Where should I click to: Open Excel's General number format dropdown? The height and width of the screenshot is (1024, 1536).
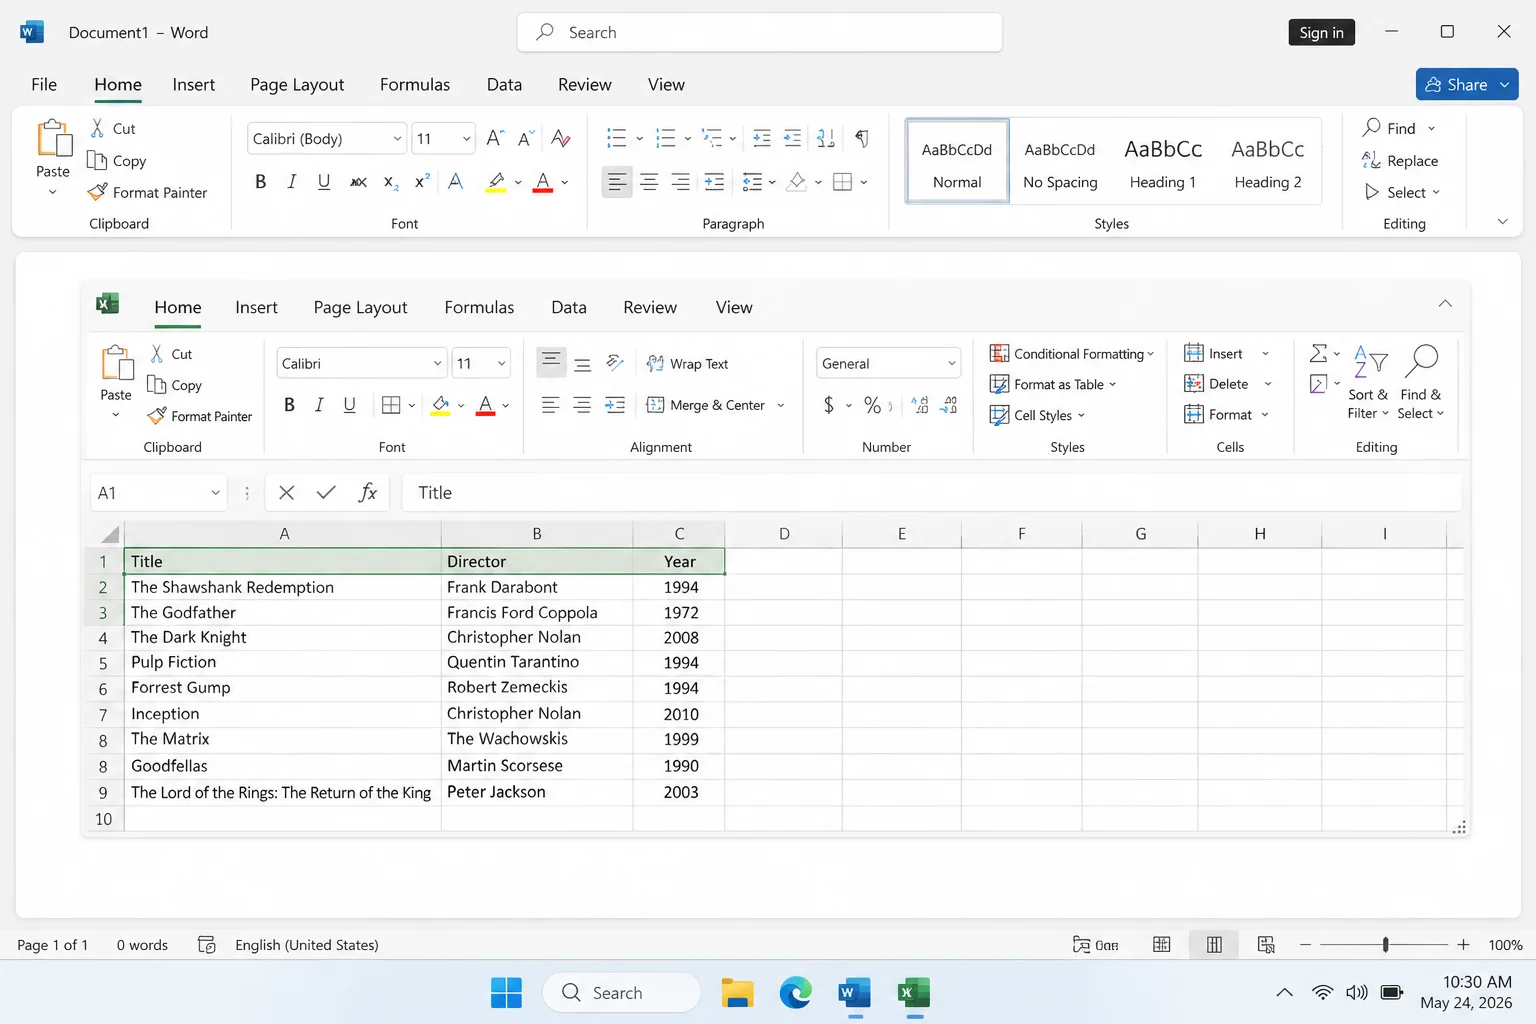pyautogui.click(x=951, y=364)
